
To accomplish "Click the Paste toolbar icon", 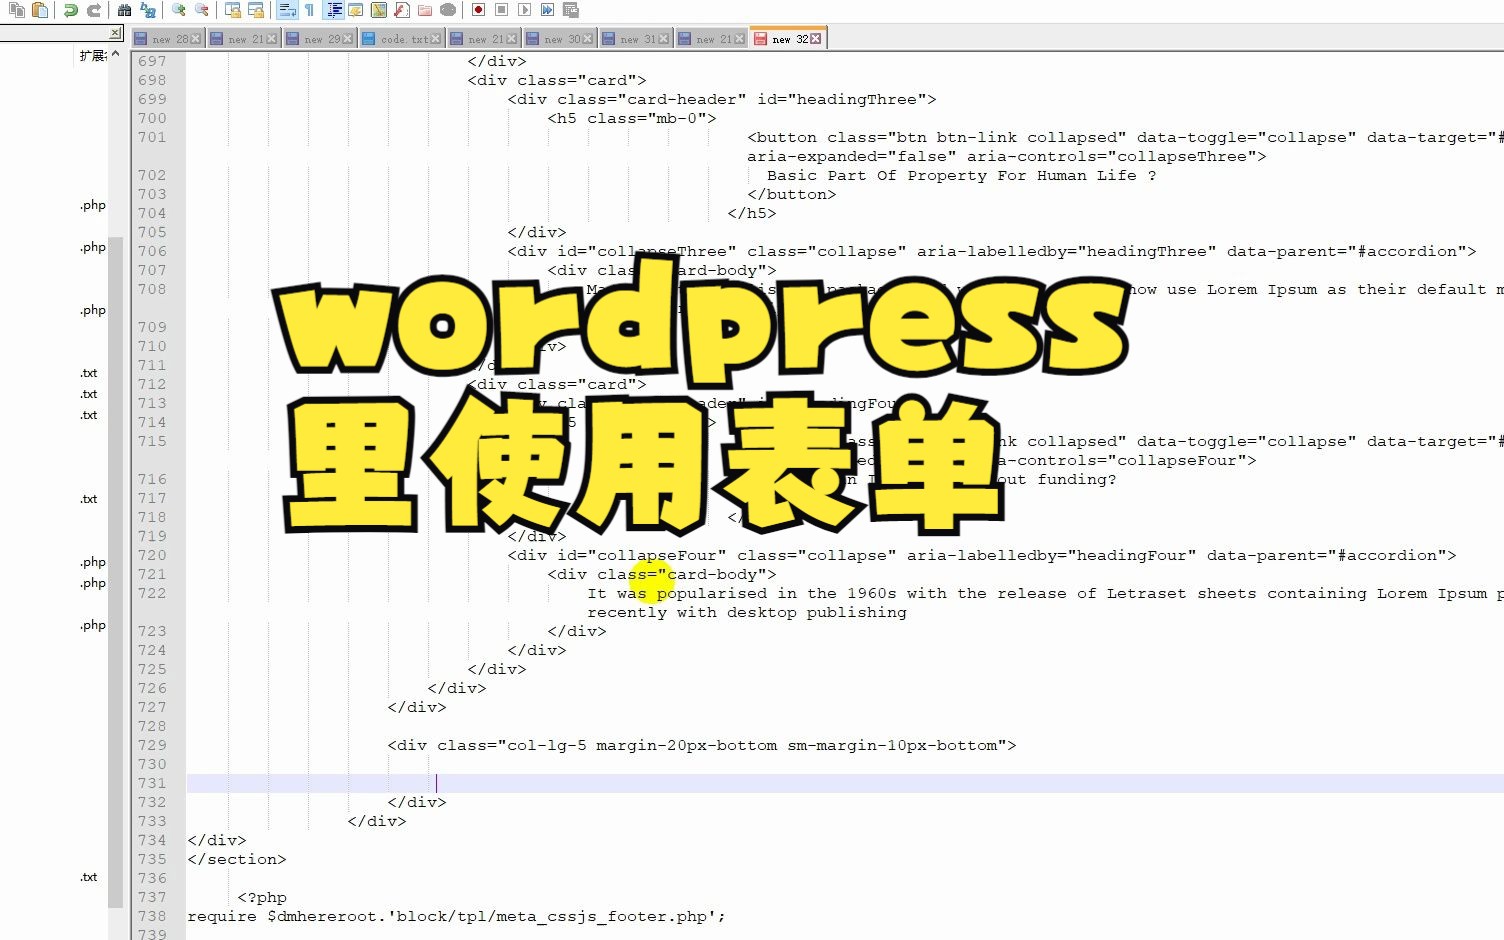I will 40,10.
